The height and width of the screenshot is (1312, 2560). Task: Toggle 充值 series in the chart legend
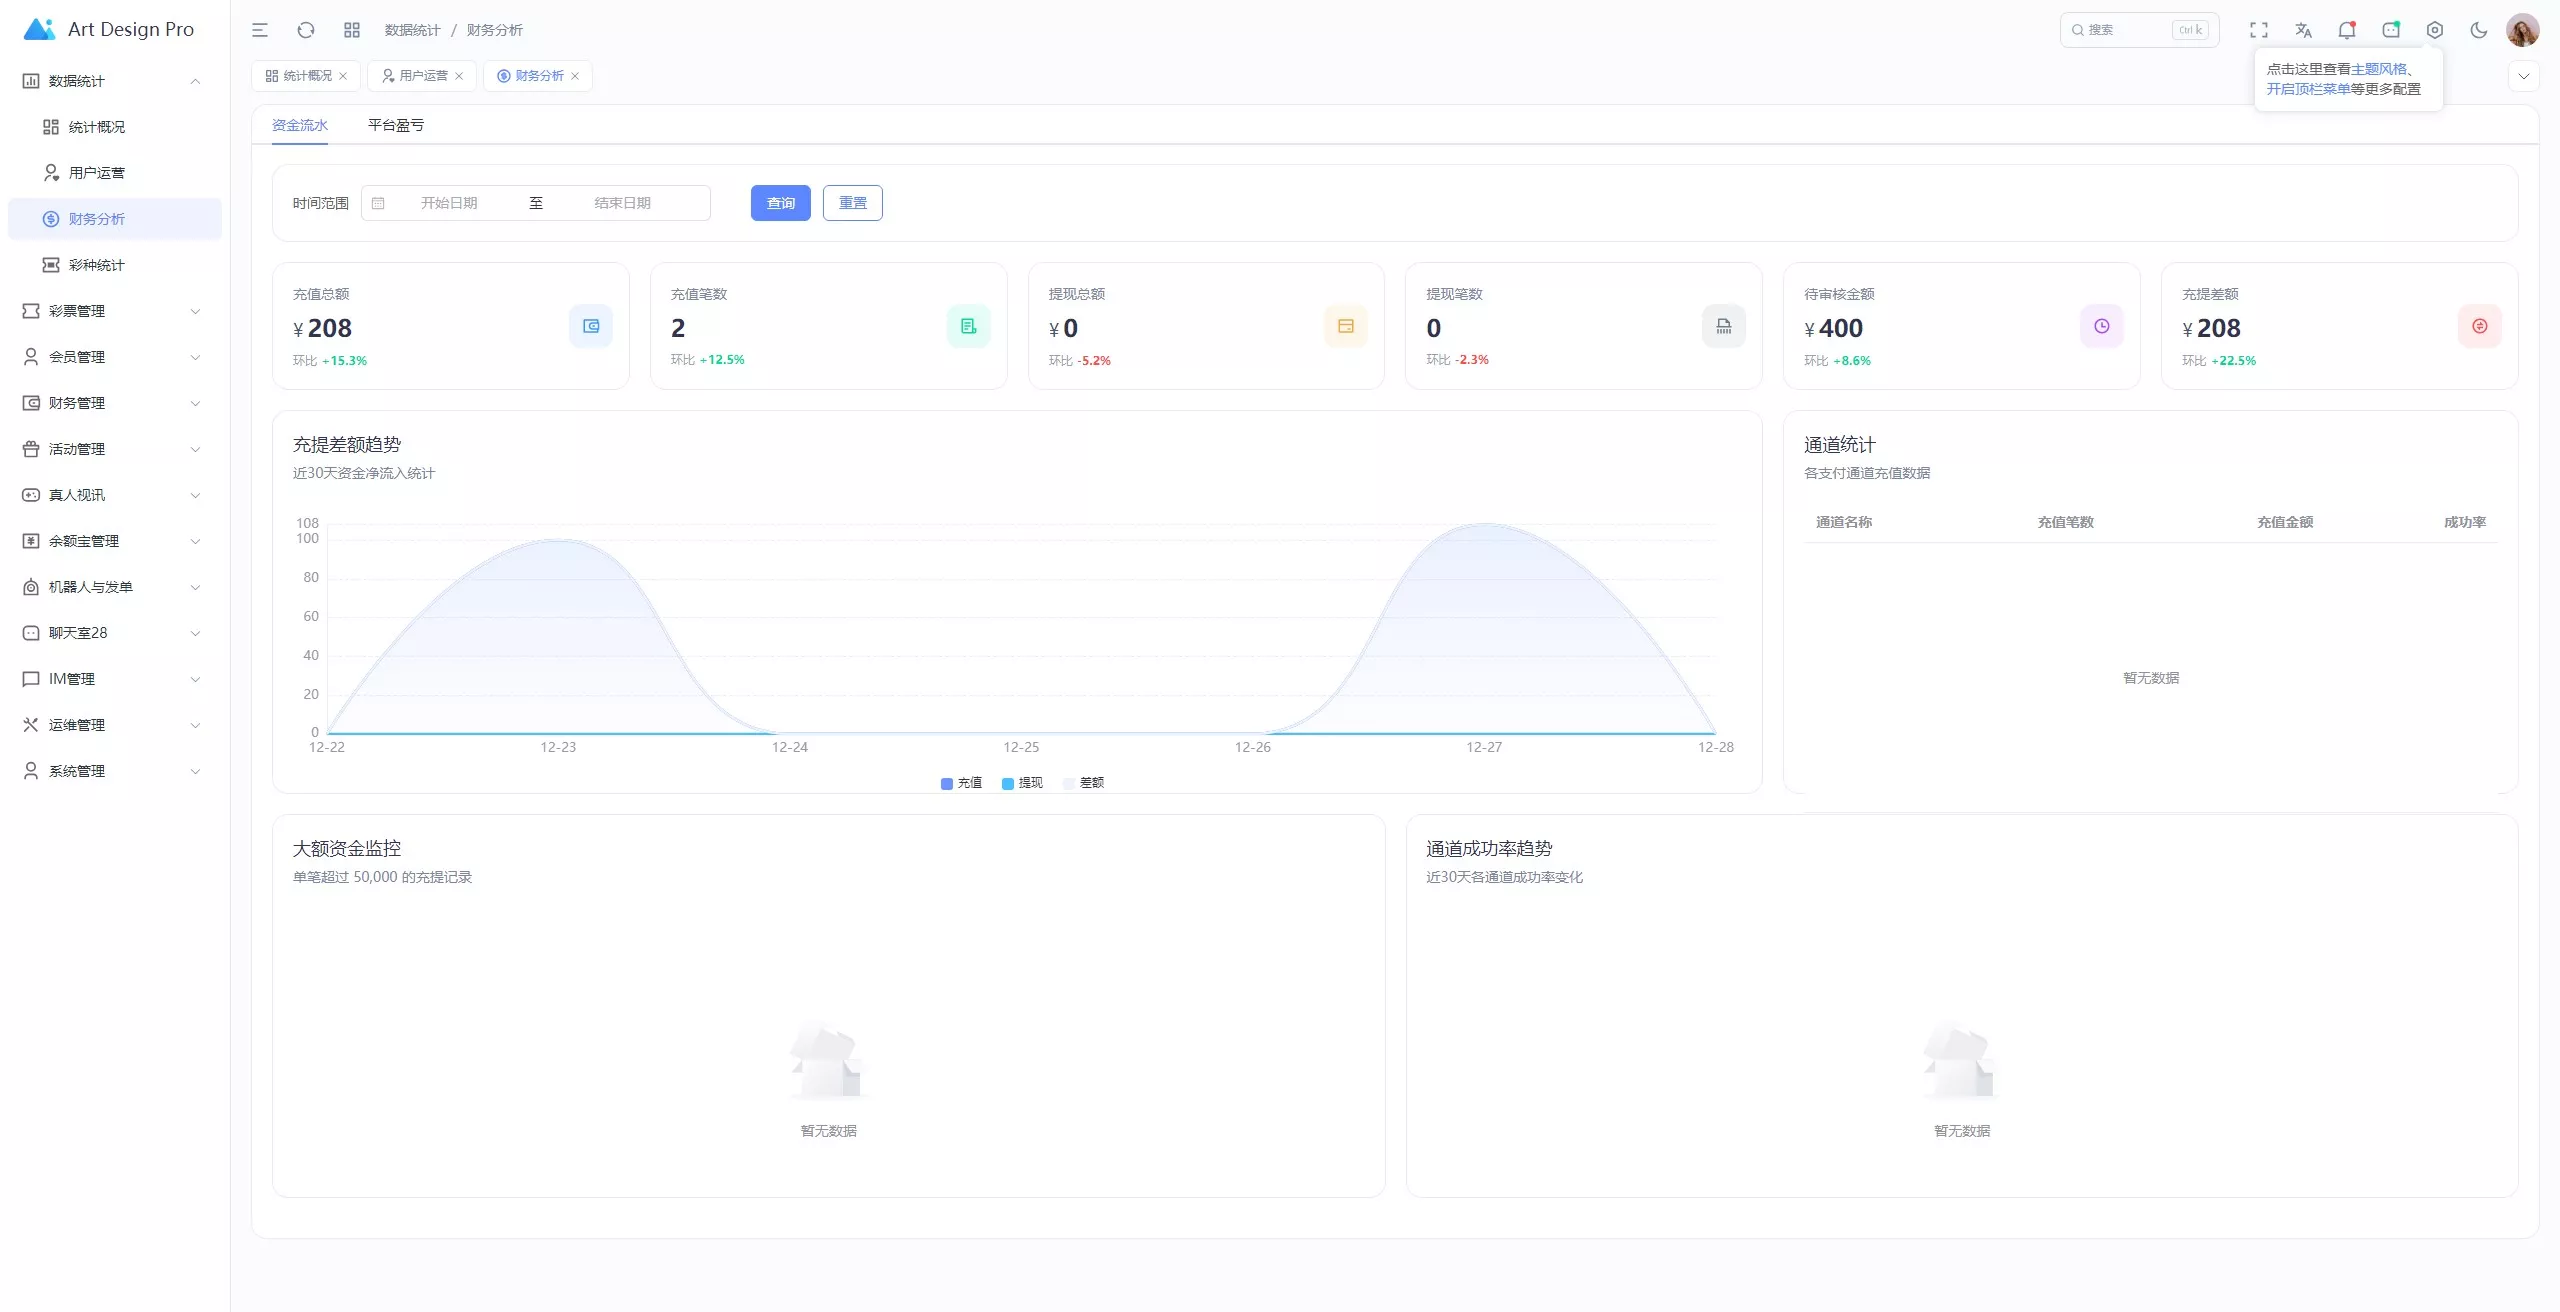(961, 783)
